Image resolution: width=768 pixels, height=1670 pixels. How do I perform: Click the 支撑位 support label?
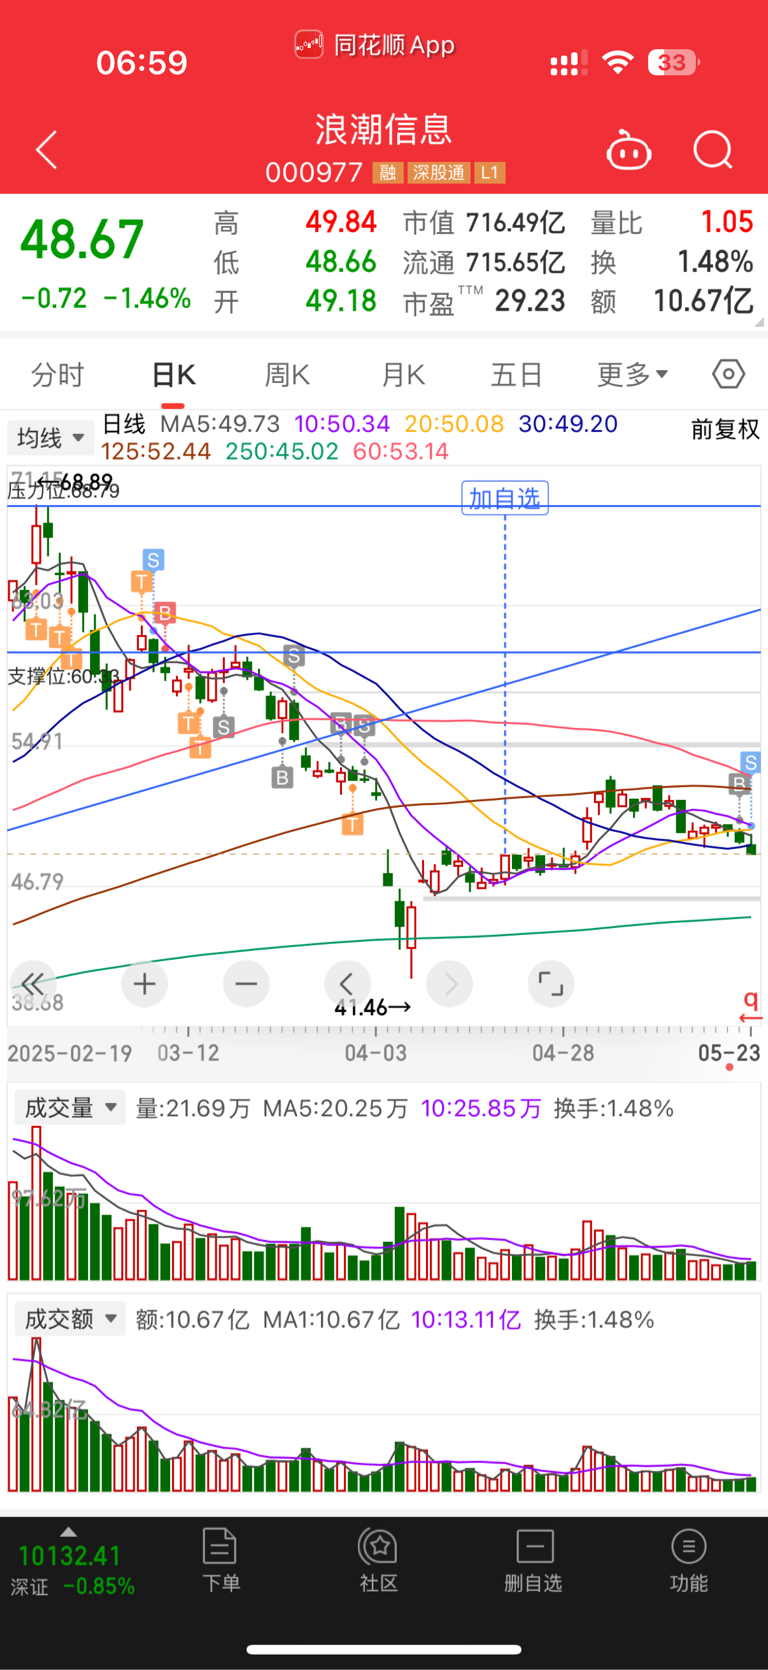click(64, 676)
